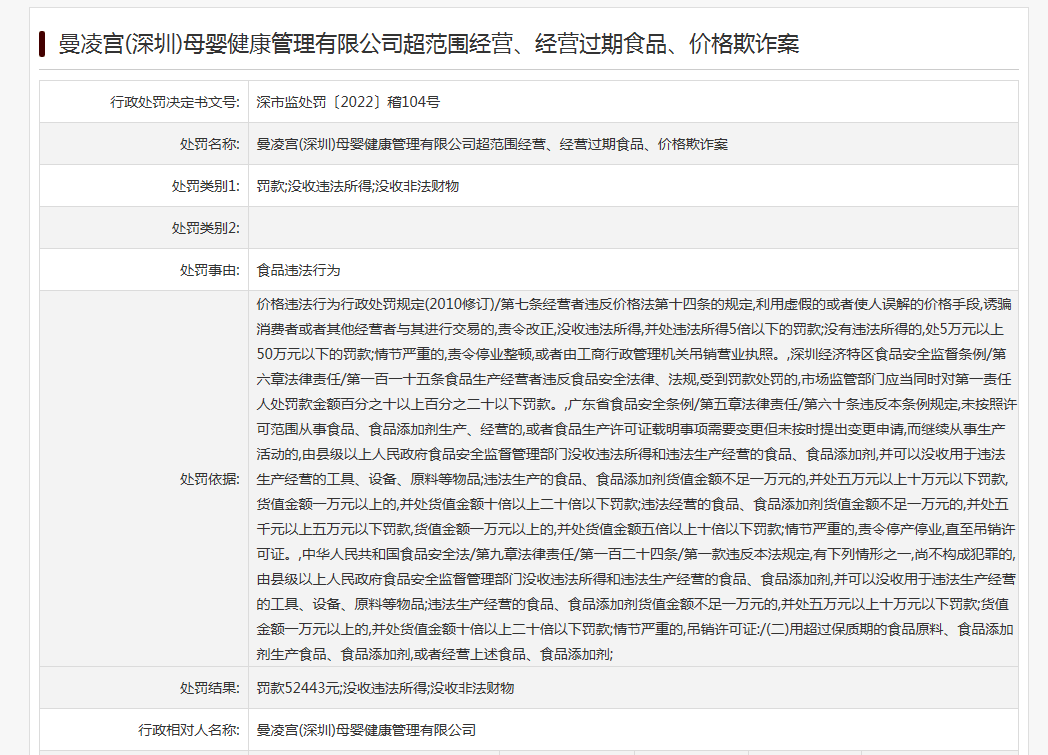Click the result 罚款52443元;没收违法所得;没收非法财物
The width and height of the screenshot is (1048, 755).
pos(385,688)
